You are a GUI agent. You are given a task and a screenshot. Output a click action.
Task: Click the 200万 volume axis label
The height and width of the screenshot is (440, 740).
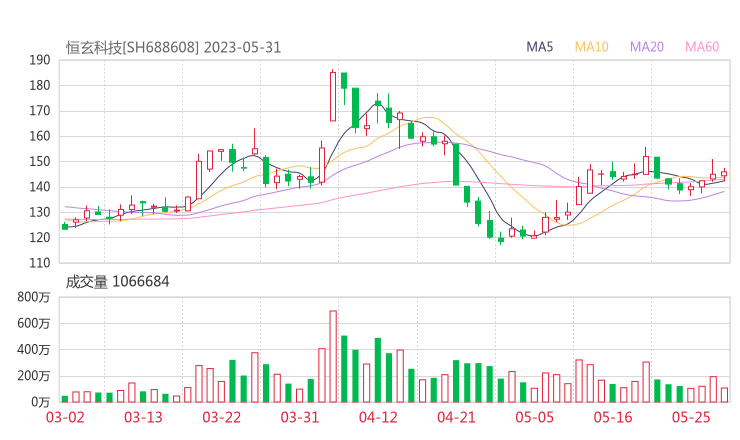(x=34, y=376)
